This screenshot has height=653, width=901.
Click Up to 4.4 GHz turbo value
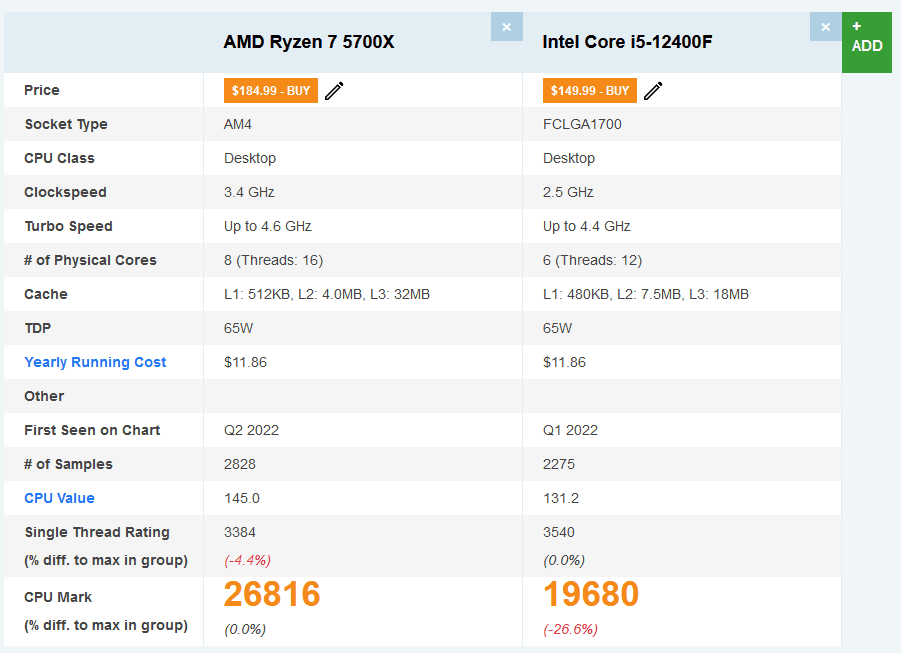tap(586, 226)
